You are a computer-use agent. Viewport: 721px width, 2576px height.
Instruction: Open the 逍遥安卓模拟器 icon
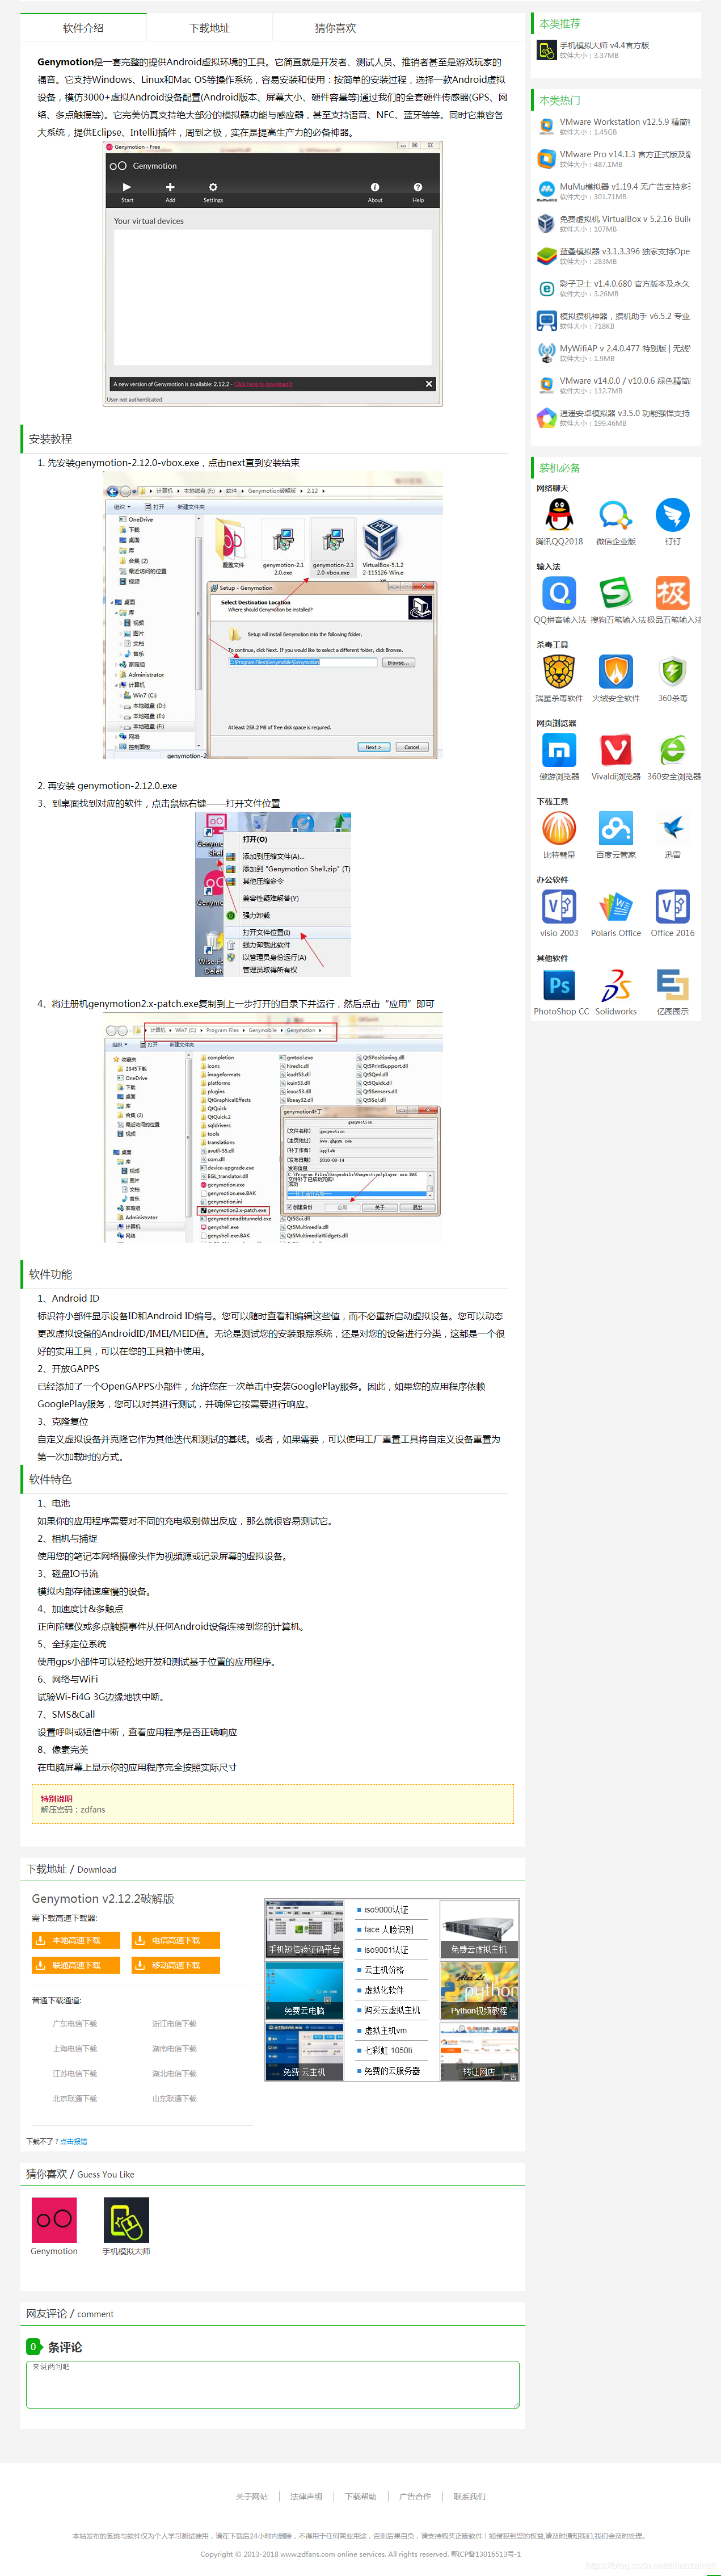click(546, 418)
